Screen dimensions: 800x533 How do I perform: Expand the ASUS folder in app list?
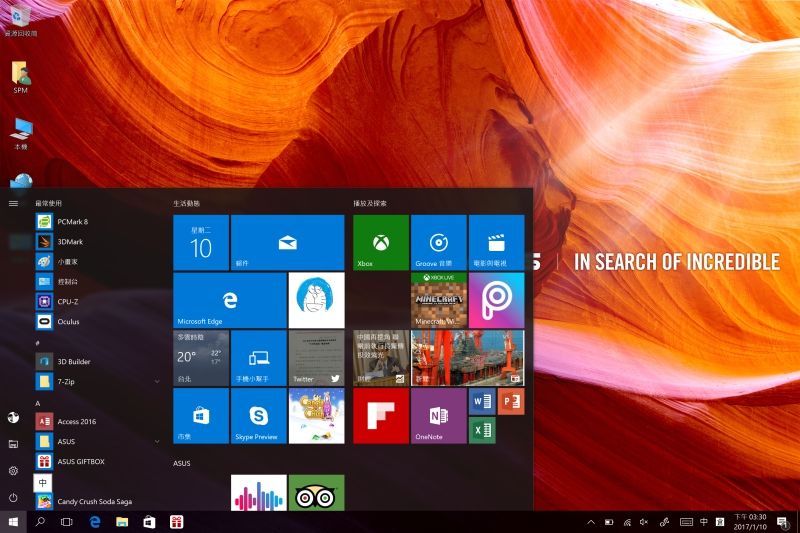157,441
